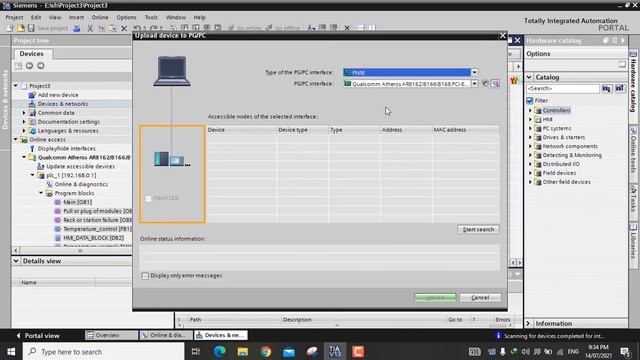Expand the Controllers catalog folder
This screenshot has height=360, width=640.
pos(530,111)
